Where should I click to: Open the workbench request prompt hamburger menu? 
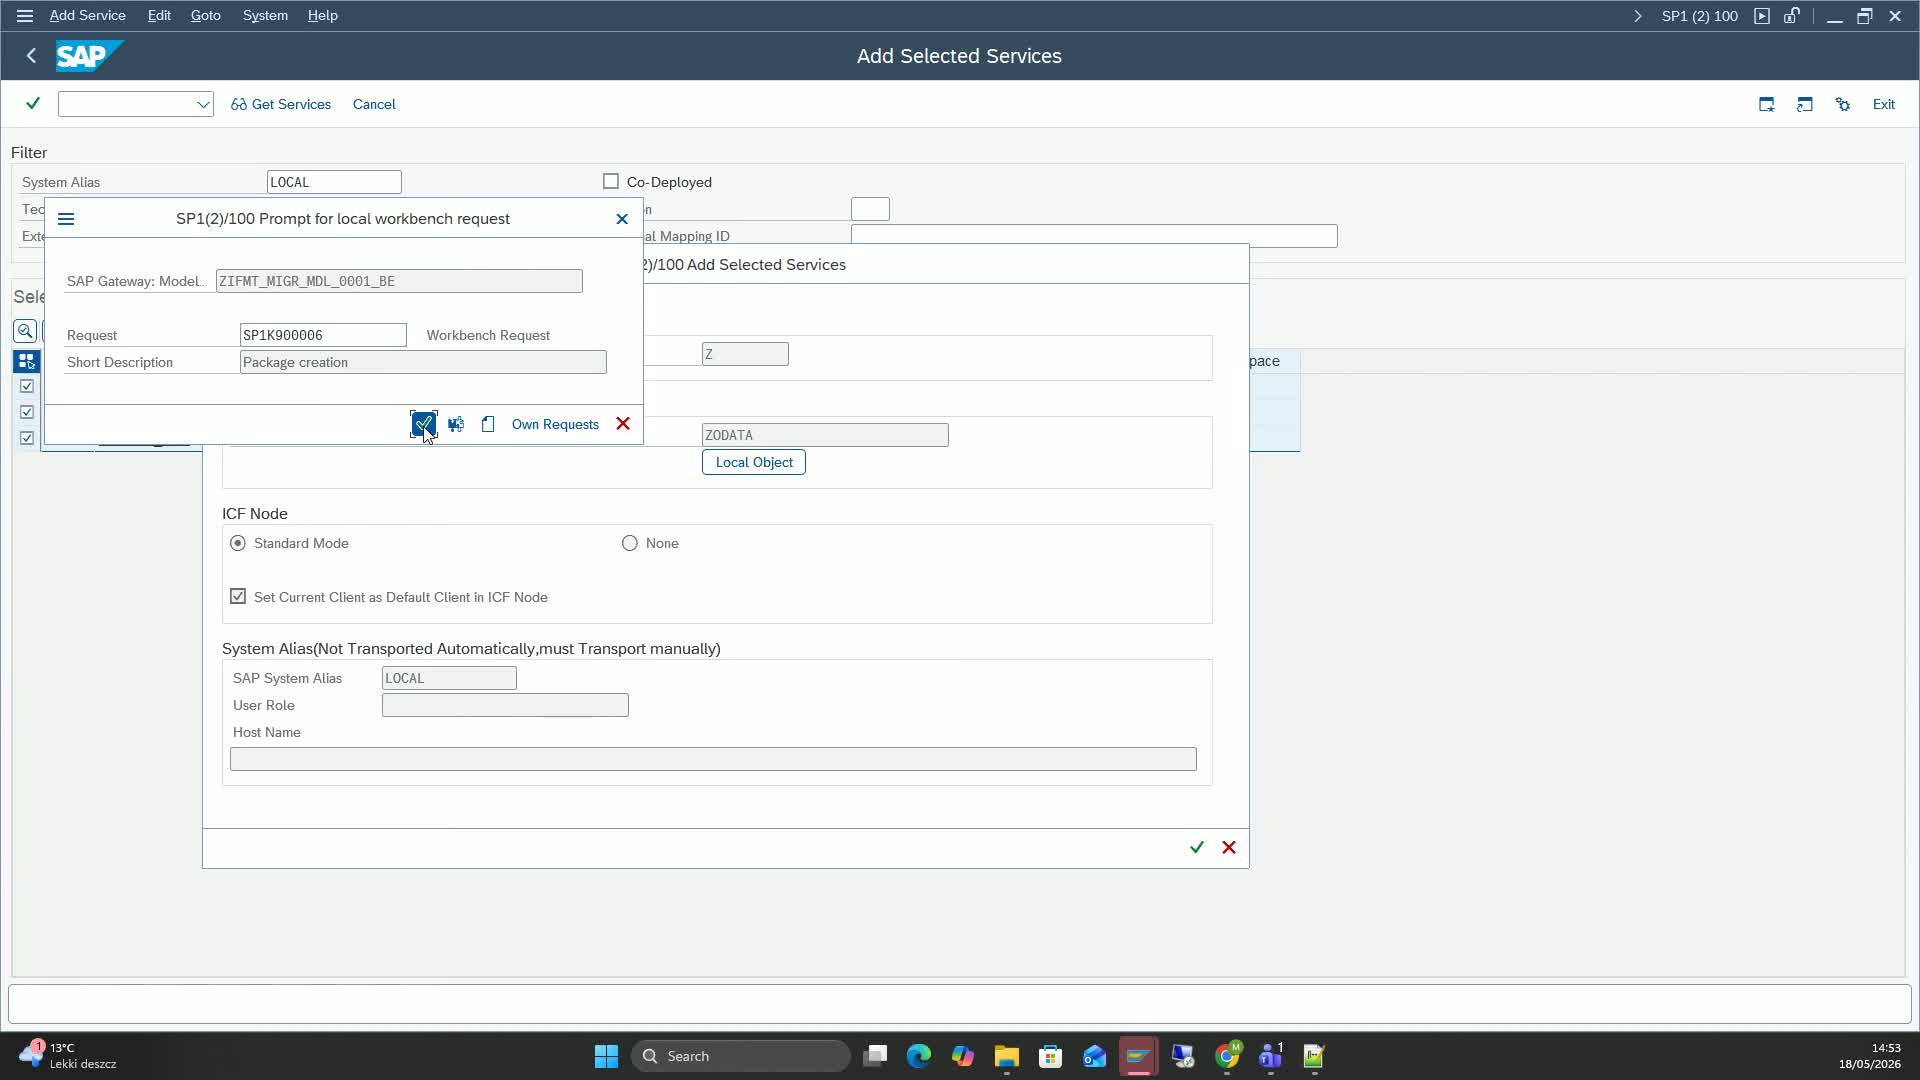point(66,219)
